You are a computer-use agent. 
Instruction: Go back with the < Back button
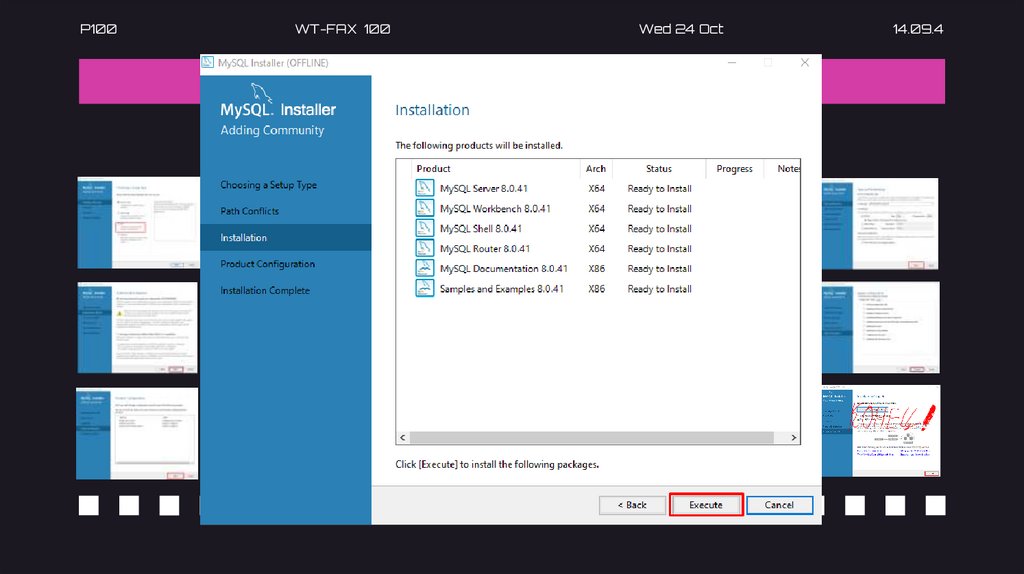[632, 505]
